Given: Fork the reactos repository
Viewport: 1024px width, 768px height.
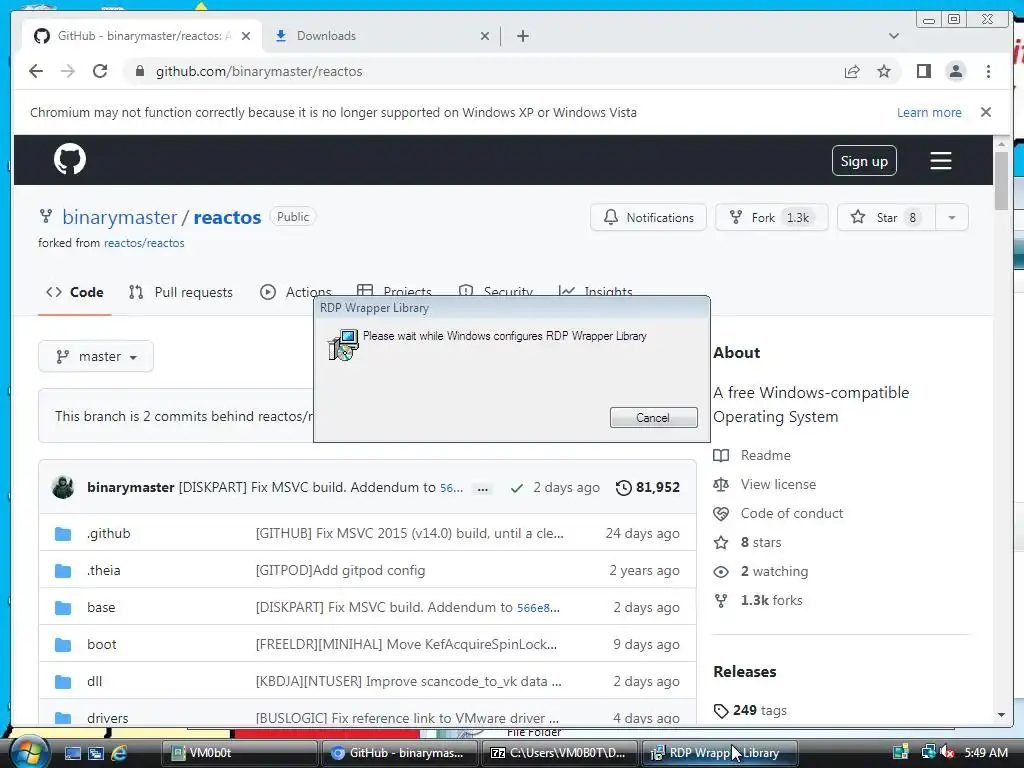Looking at the screenshot, I should [771, 217].
